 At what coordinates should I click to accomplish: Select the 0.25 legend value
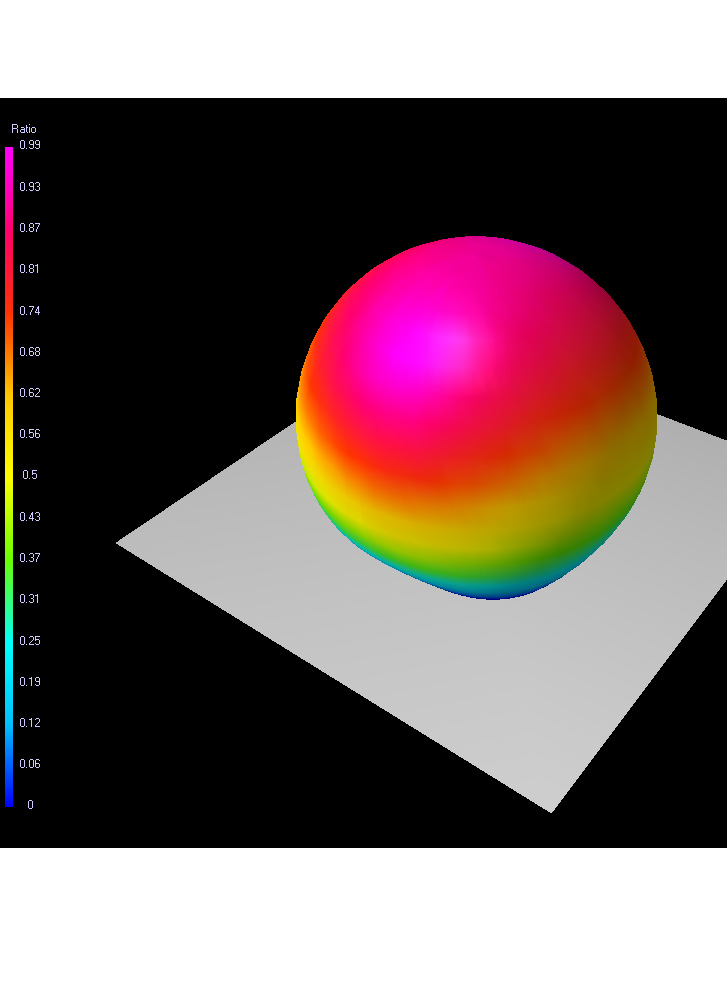[x=29, y=640]
